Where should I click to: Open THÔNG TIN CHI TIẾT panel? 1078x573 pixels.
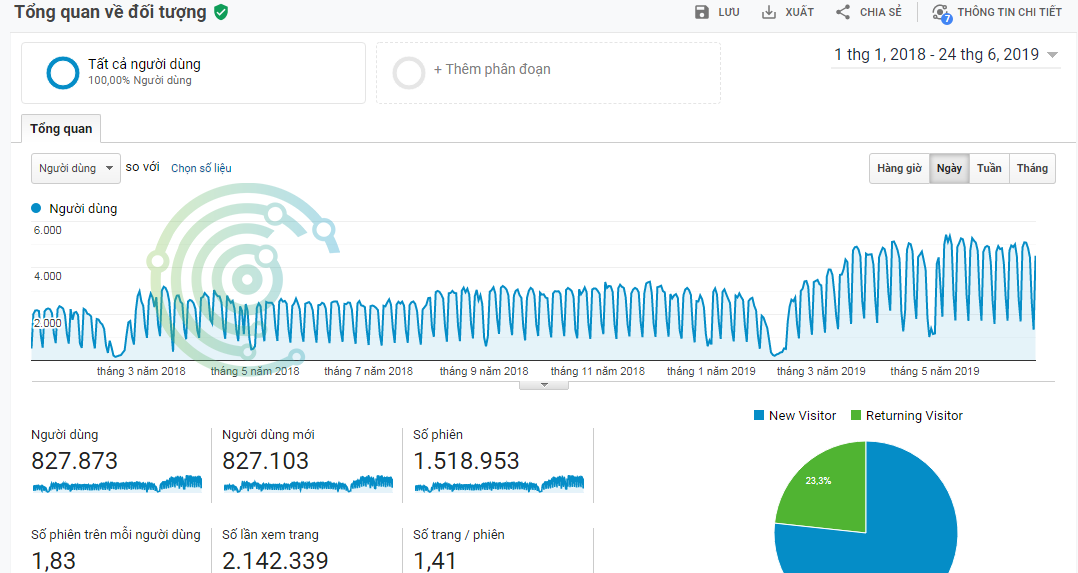[1009, 12]
